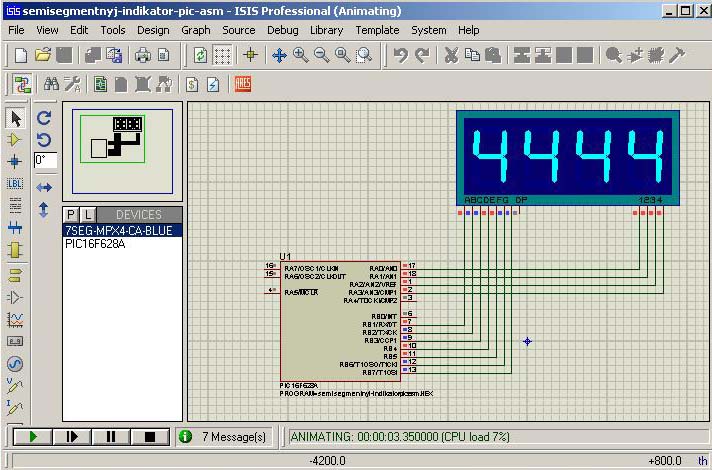Click the Zoom In magnifier
The width and height of the screenshot is (712, 470).
[x=300, y=56]
